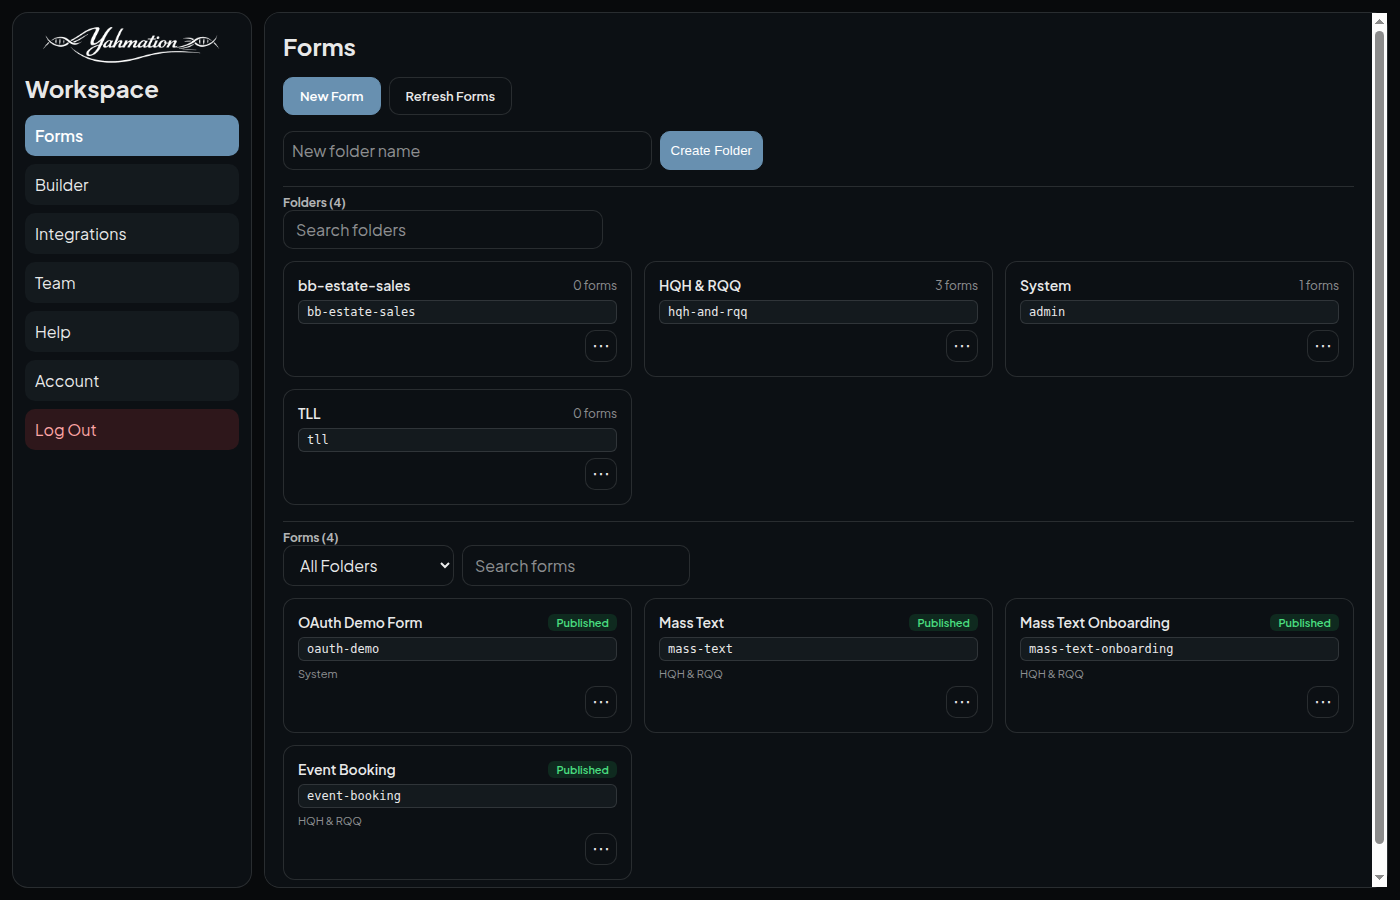The width and height of the screenshot is (1400, 900).
Task: Click the Log Out button
Action: coord(132,430)
